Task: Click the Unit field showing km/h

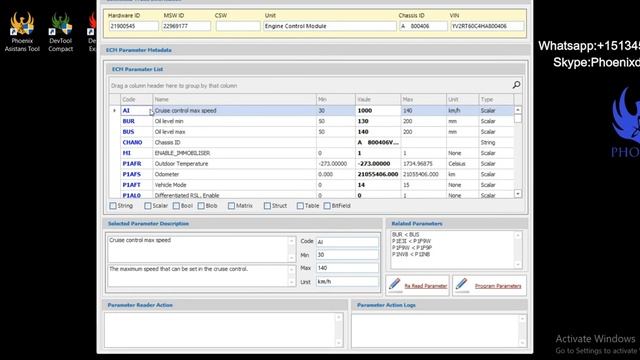Action: pos(347,281)
